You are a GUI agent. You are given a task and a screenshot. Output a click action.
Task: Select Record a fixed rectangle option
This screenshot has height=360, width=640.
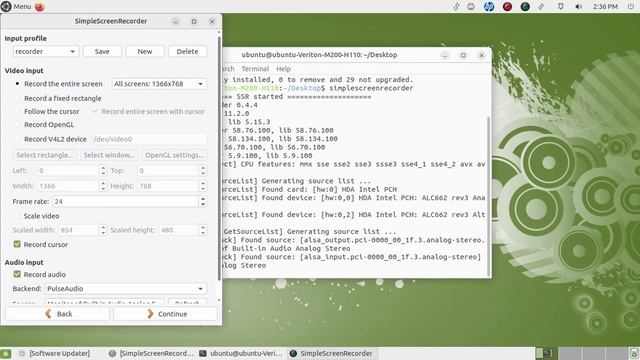[x=58, y=98]
